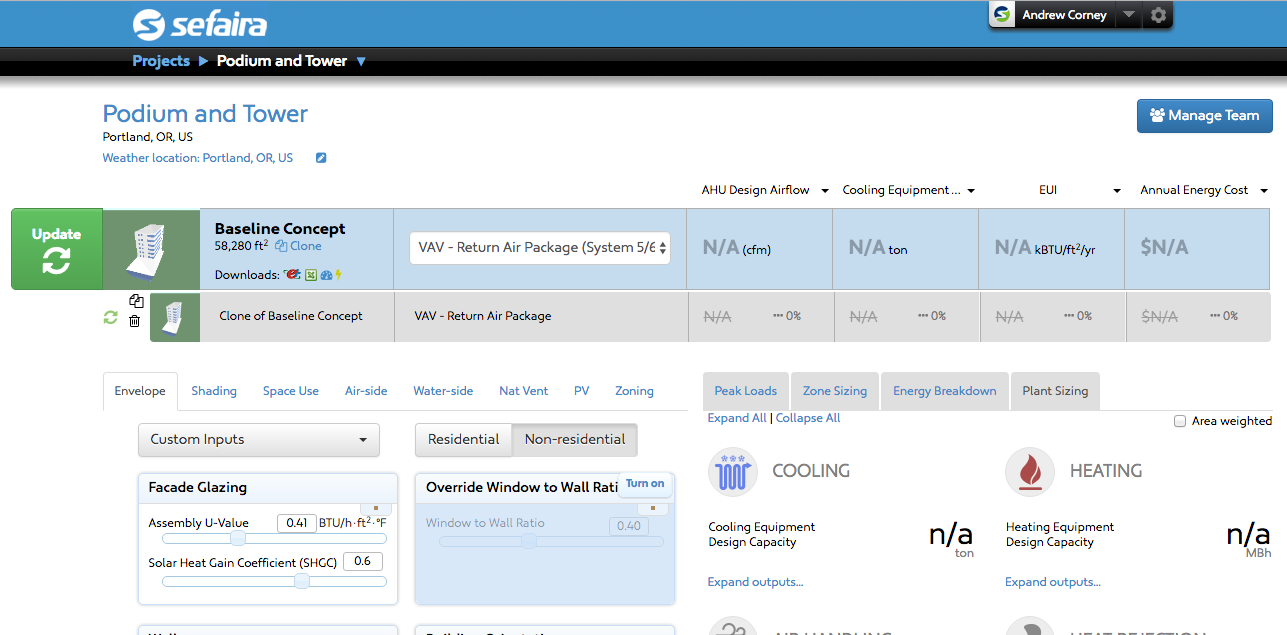Open the Plant Sizing tab
This screenshot has height=635, width=1287.
click(x=1055, y=391)
